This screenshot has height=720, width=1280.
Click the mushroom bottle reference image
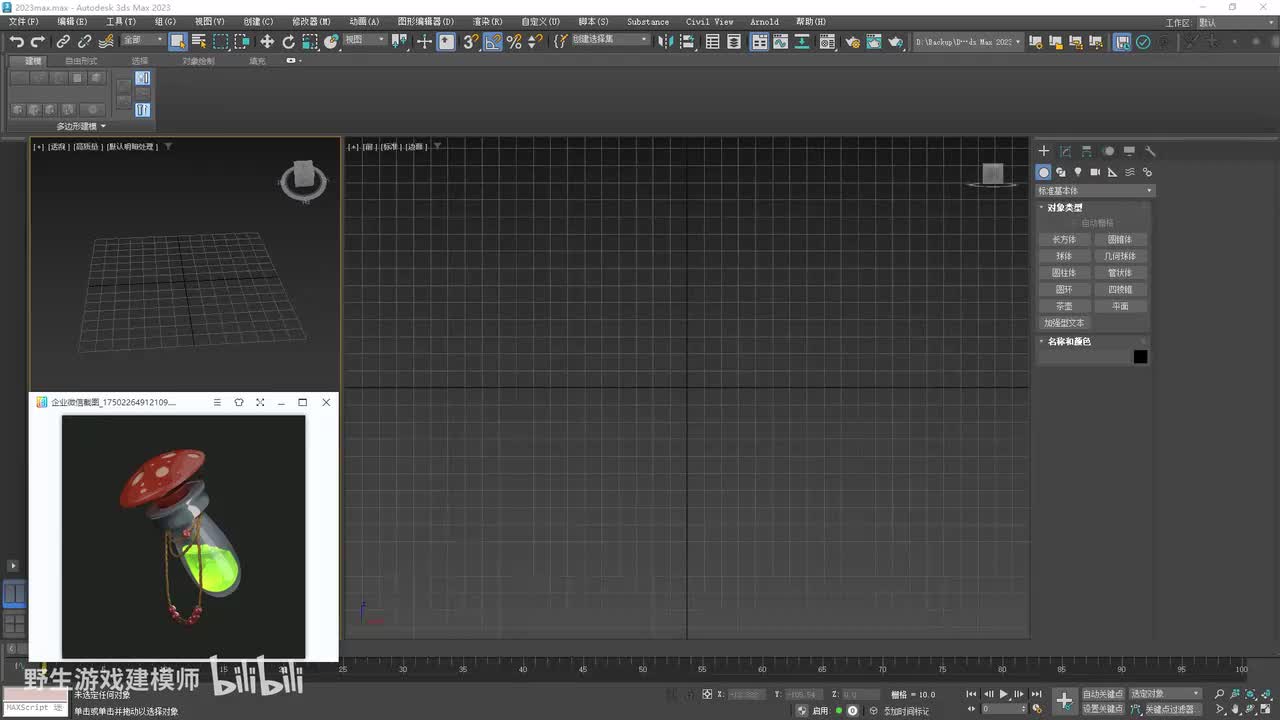point(184,536)
